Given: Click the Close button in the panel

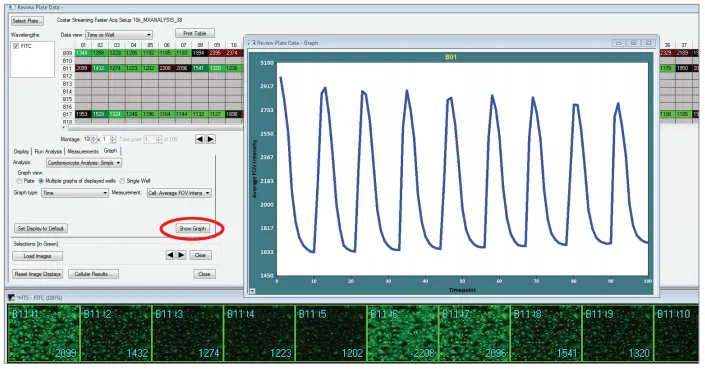Looking at the screenshot, I should 204,274.
